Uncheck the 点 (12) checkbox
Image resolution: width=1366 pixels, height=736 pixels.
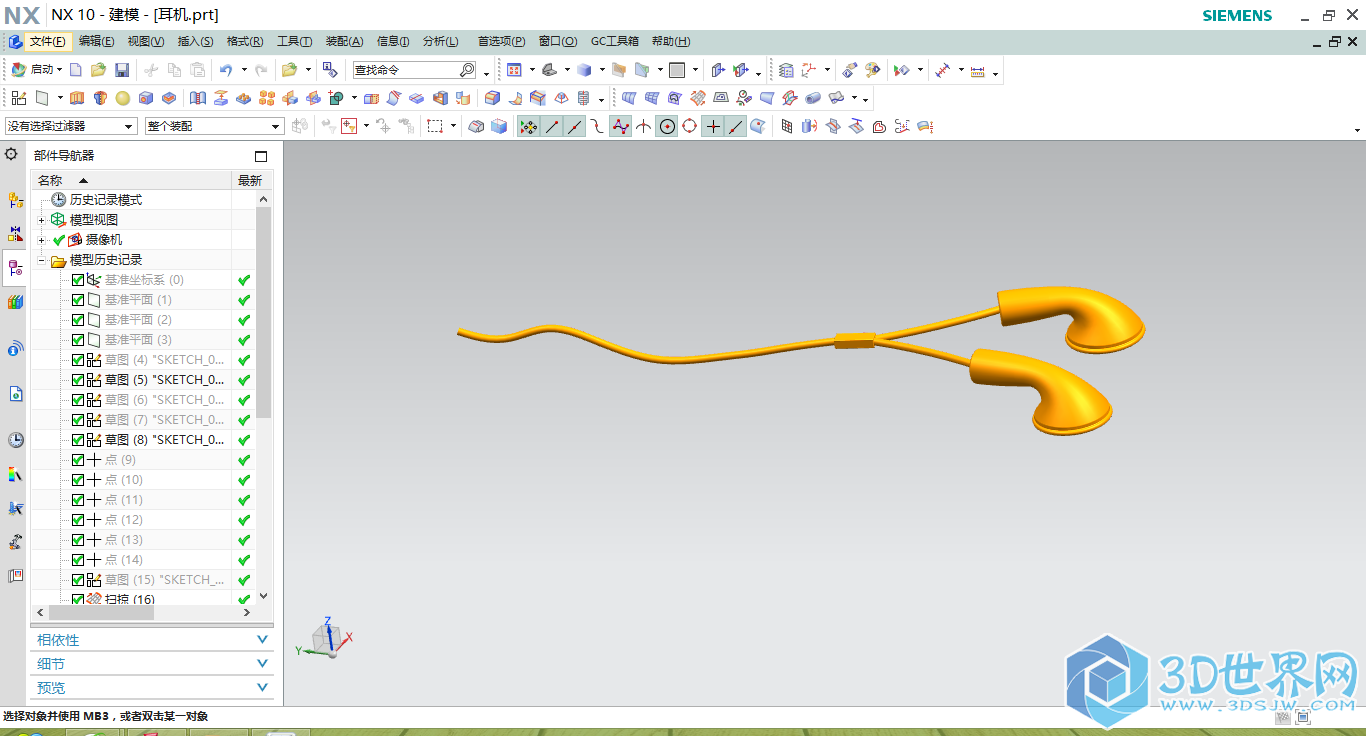coord(78,520)
